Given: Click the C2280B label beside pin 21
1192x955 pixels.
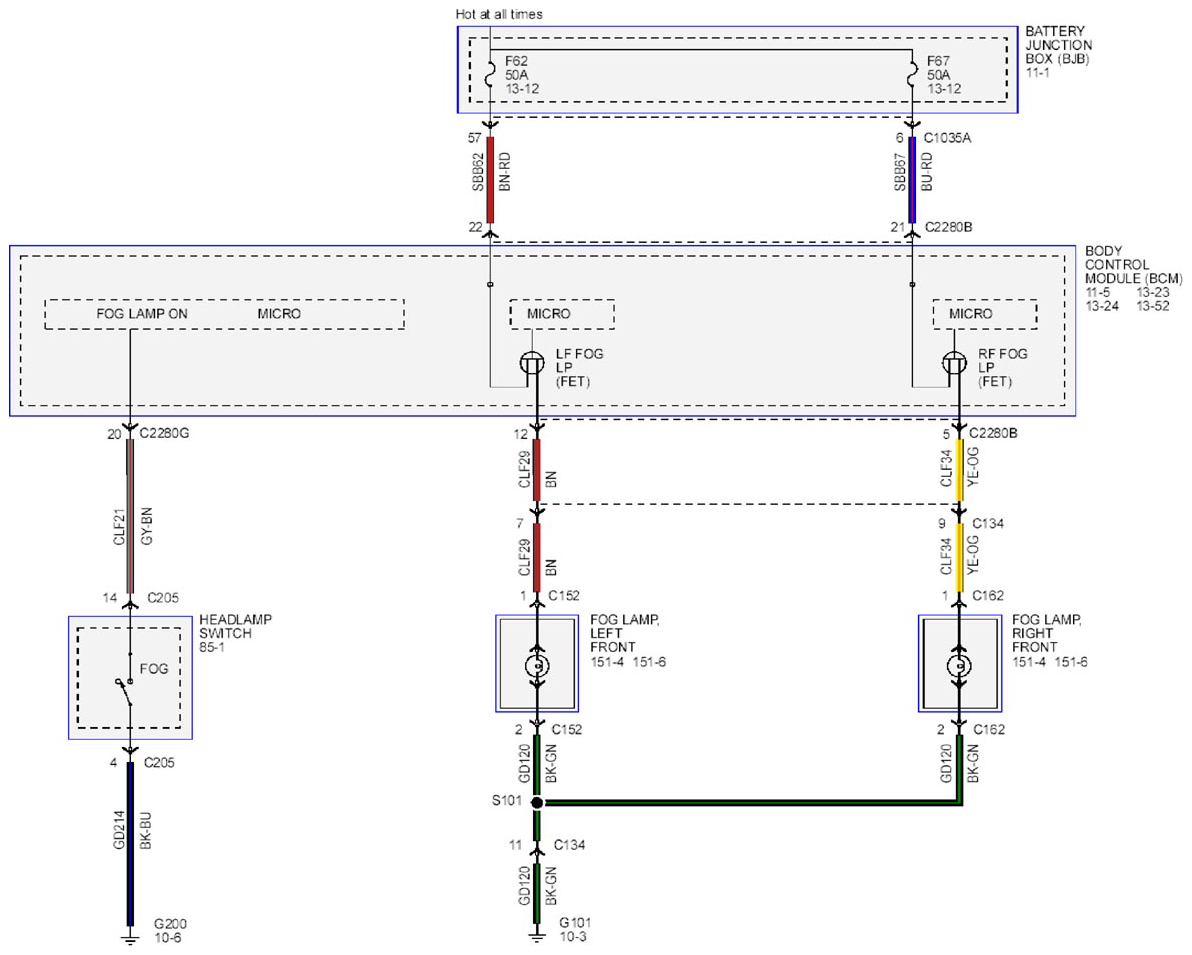Looking at the screenshot, I should (948, 227).
